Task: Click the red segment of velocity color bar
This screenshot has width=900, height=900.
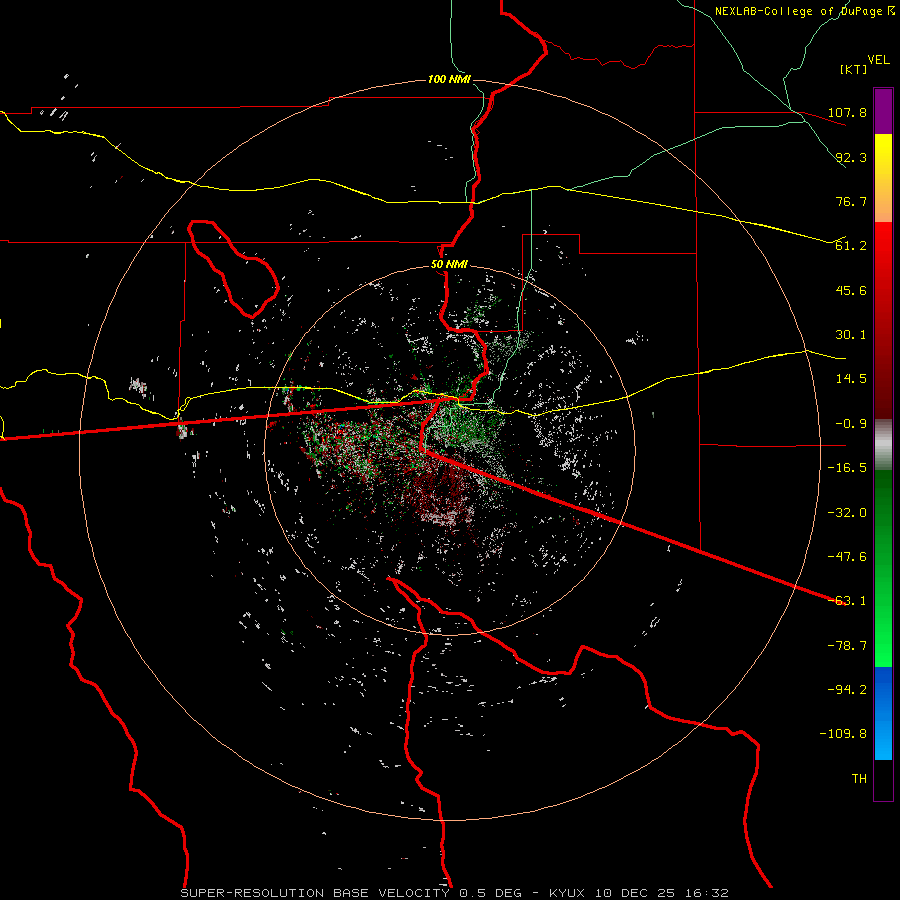Action: 883,320
